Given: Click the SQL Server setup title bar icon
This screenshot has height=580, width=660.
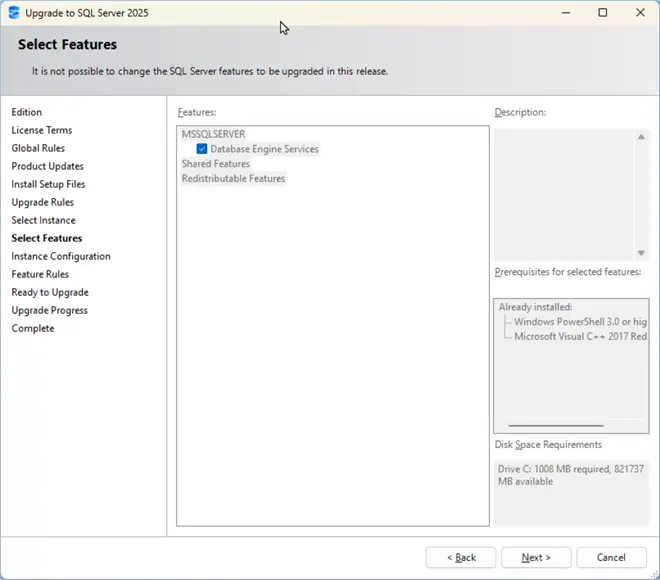Looking at the screenshot, I should (14, 13).
